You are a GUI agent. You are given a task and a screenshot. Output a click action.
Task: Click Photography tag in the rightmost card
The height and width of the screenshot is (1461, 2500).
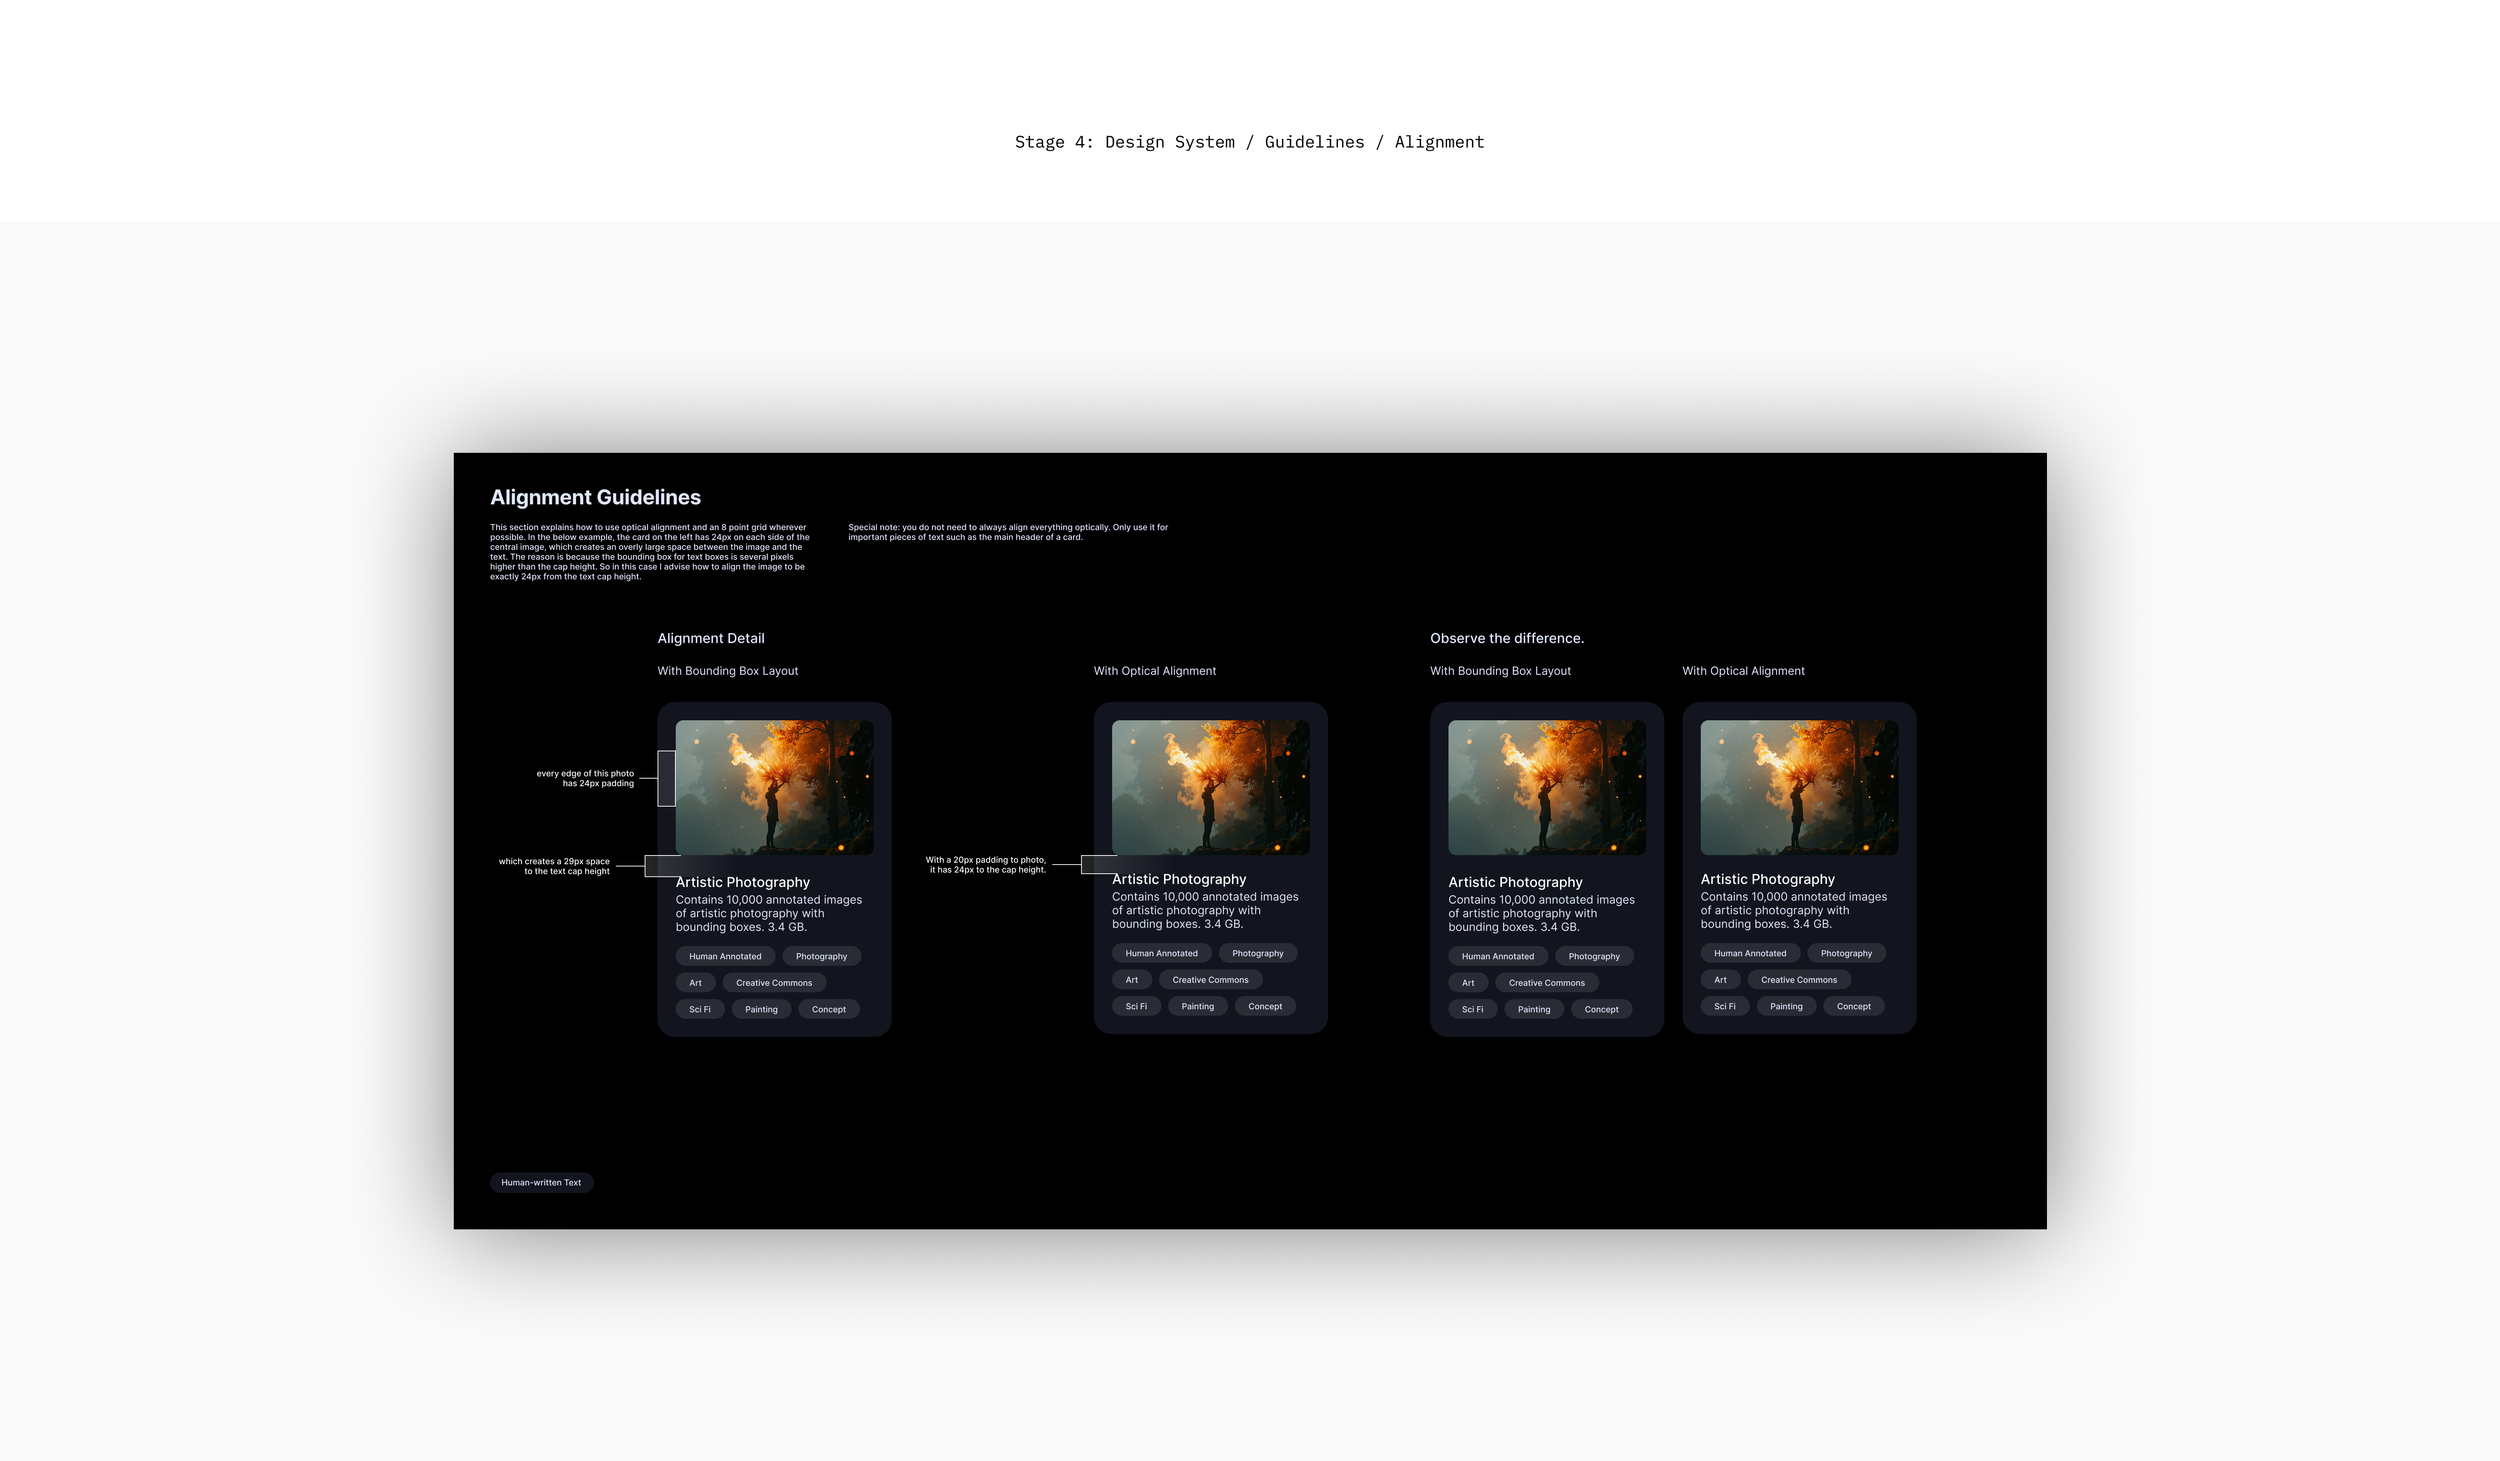click(x=1845, y=953)
